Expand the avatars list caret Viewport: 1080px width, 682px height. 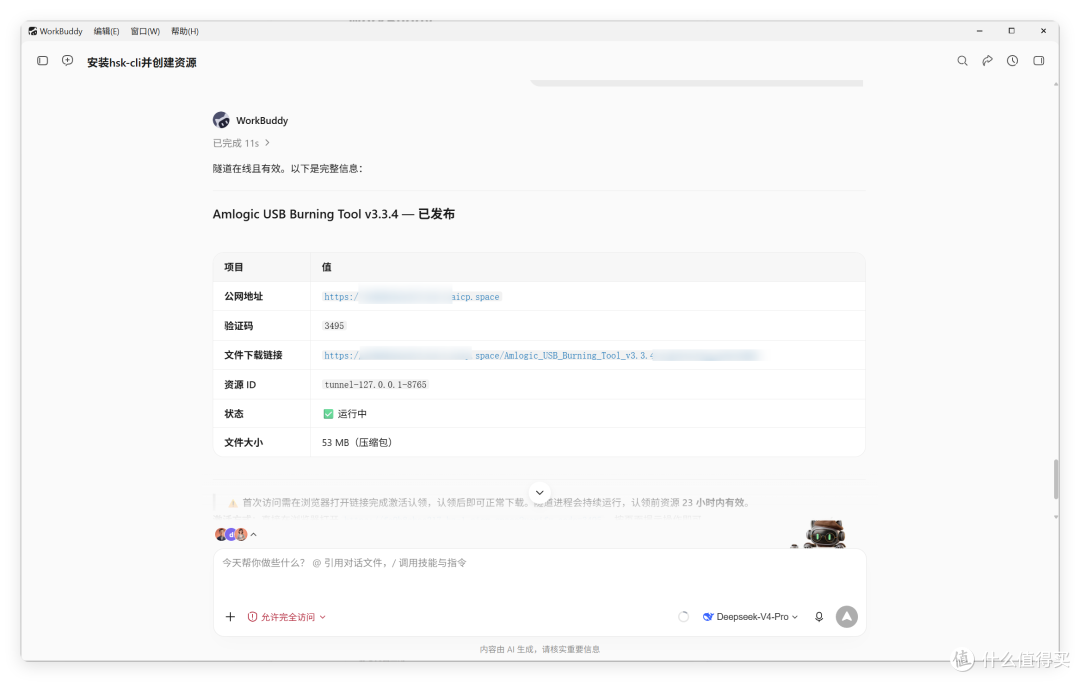(253, 535)
